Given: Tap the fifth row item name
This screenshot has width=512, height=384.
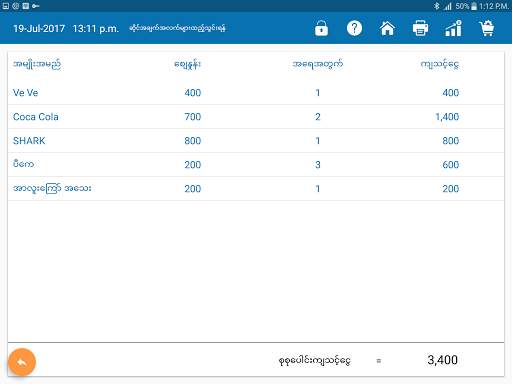Looking at the screenshot, I should click(x=52, y=188).
